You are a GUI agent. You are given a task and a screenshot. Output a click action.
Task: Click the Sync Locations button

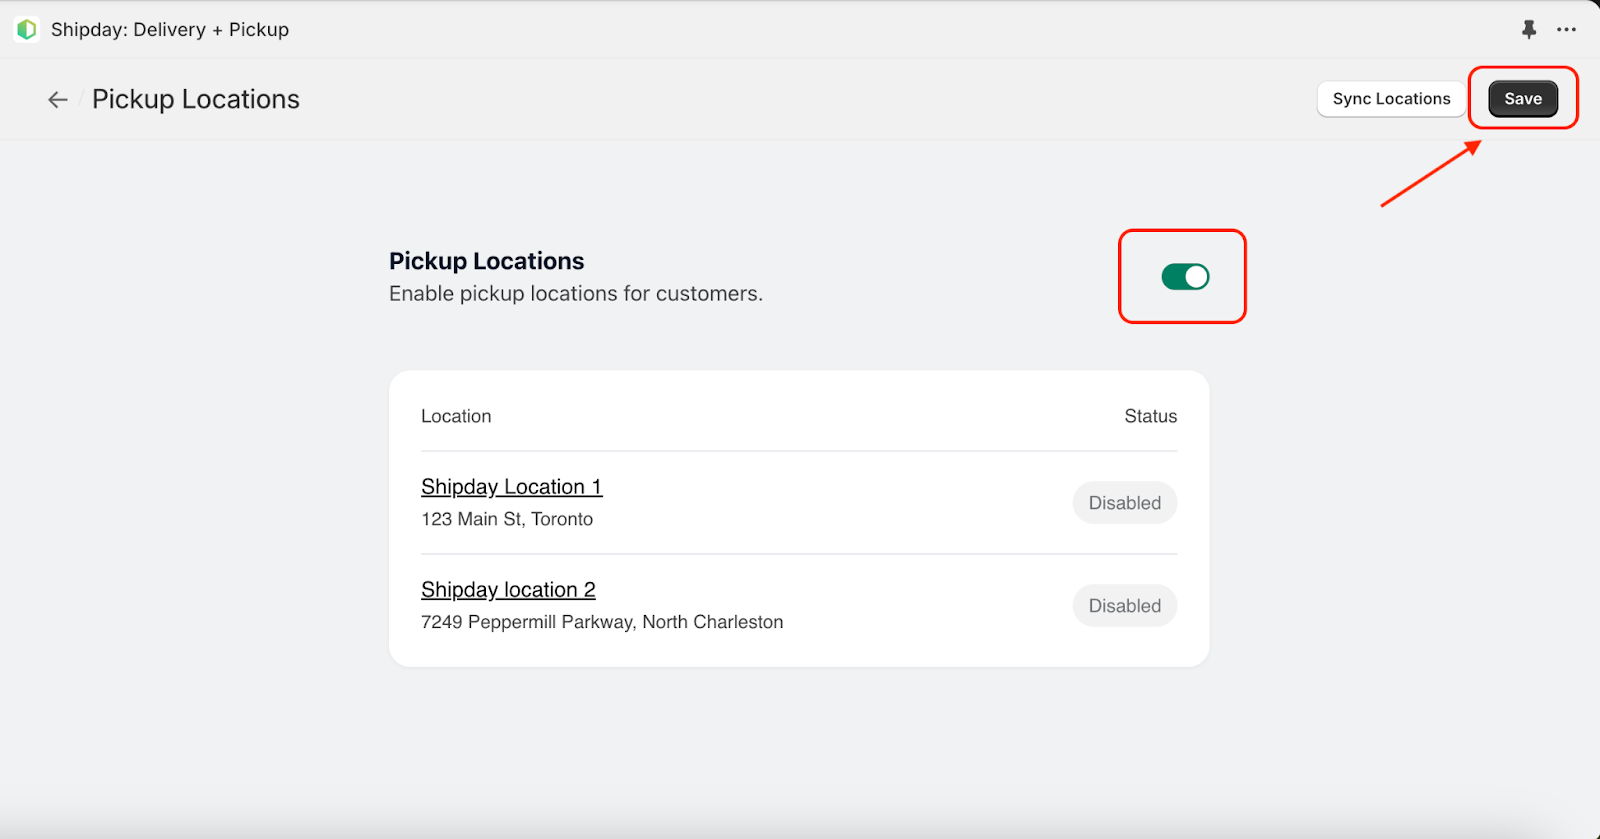pos(1391,99)
